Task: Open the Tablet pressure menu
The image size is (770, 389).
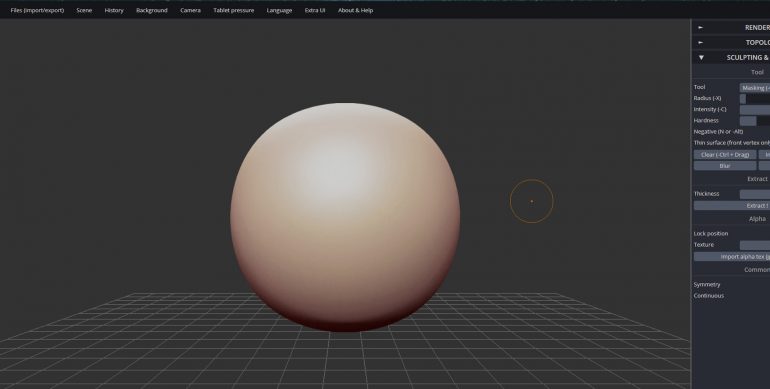Action: point(234,10)
